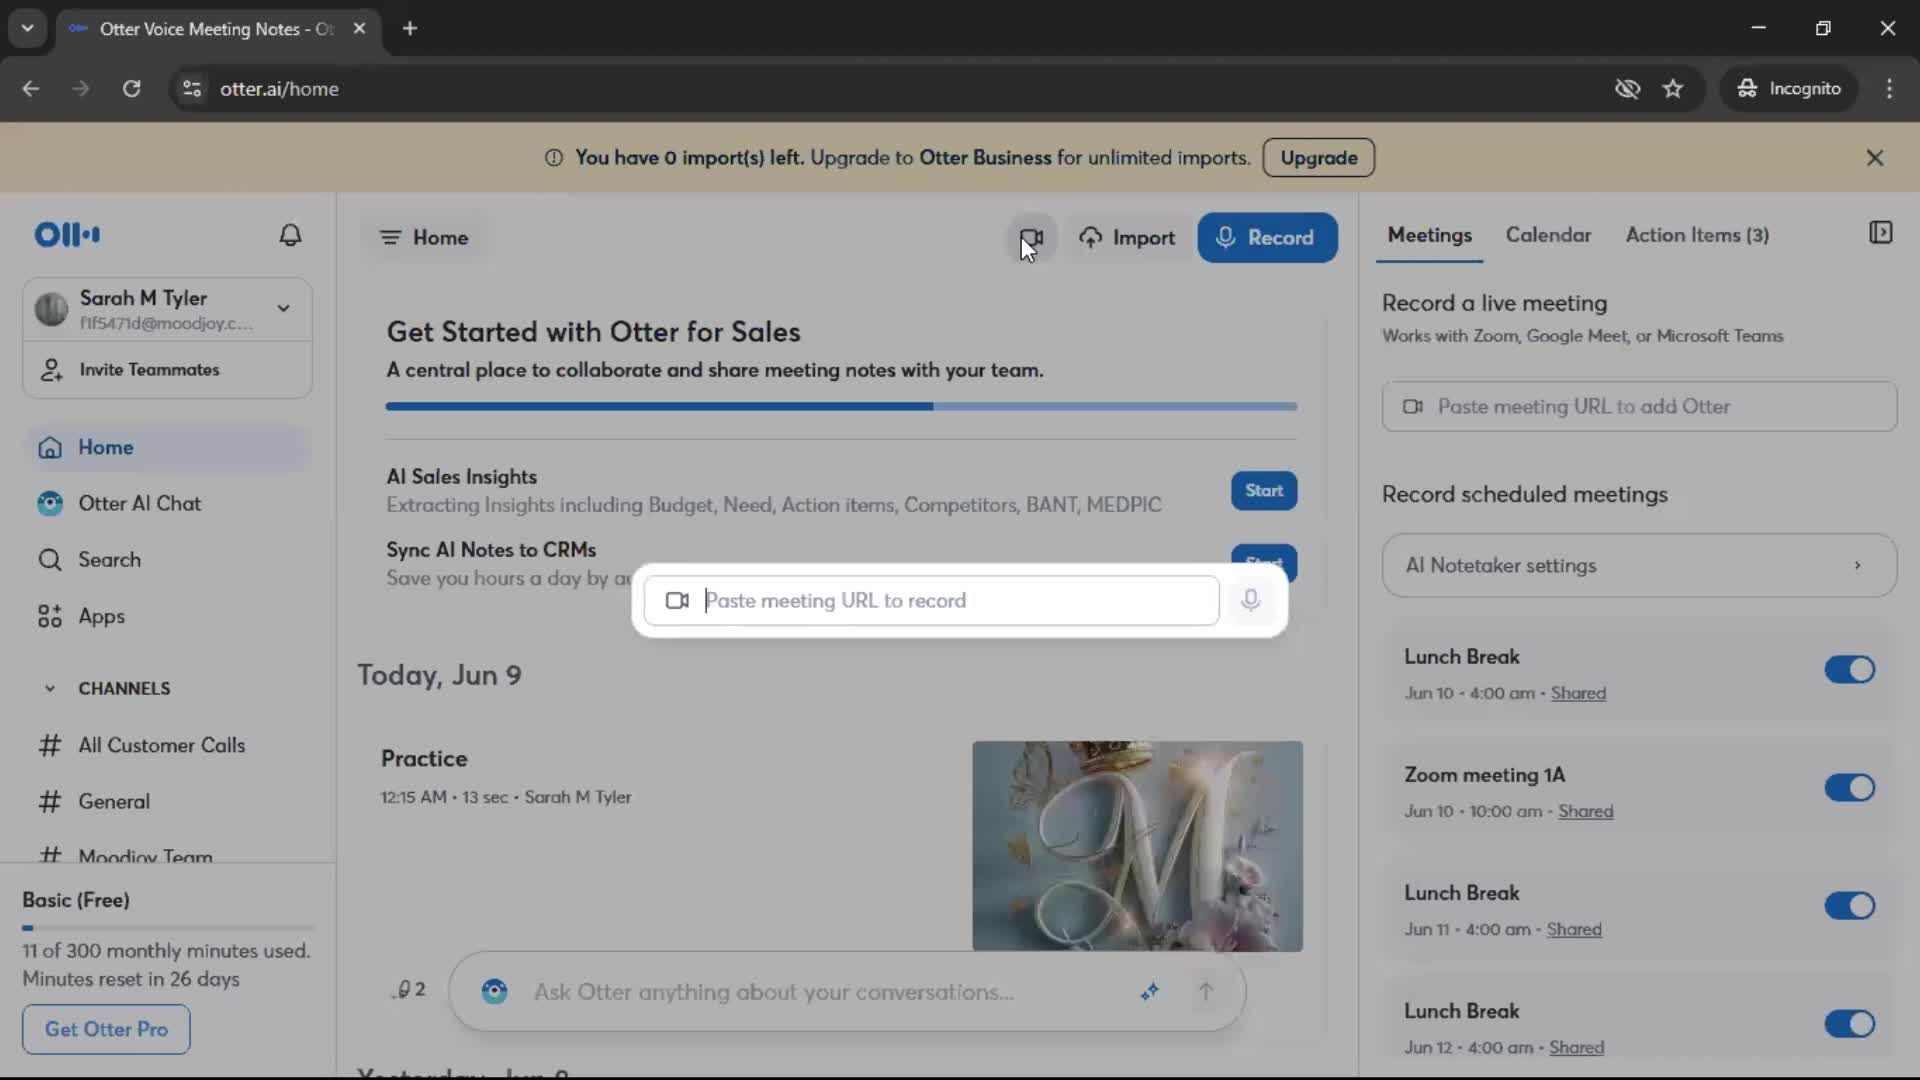The width and height of the screenshot is (1920, 1080).
Task: Click microphone icon in meeting URL popup
Action: [x=1250, y=600]
